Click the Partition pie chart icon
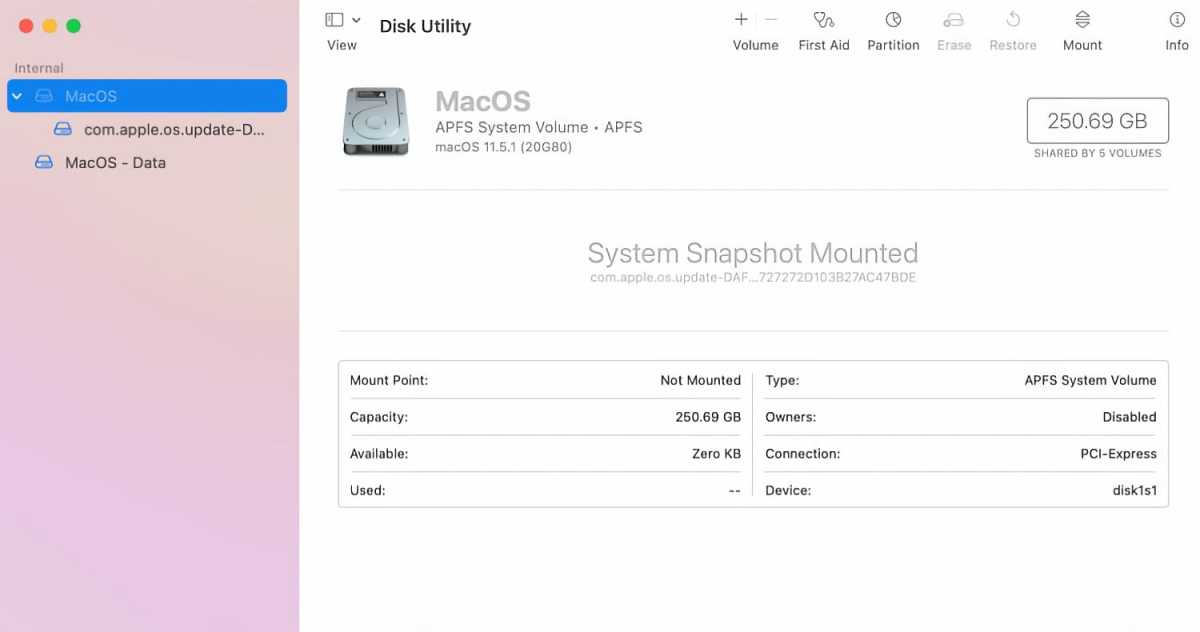The image size is (1200, 632). [893, 20]
